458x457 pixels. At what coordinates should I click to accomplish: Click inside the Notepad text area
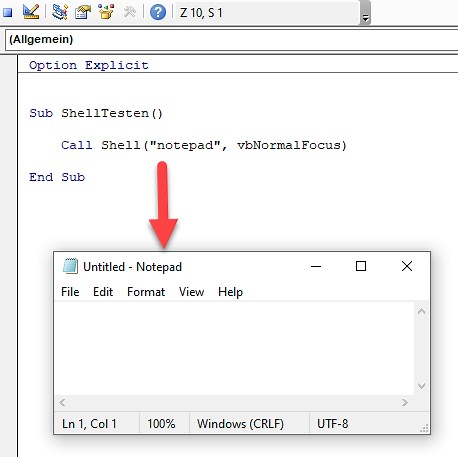click(234, 348)
